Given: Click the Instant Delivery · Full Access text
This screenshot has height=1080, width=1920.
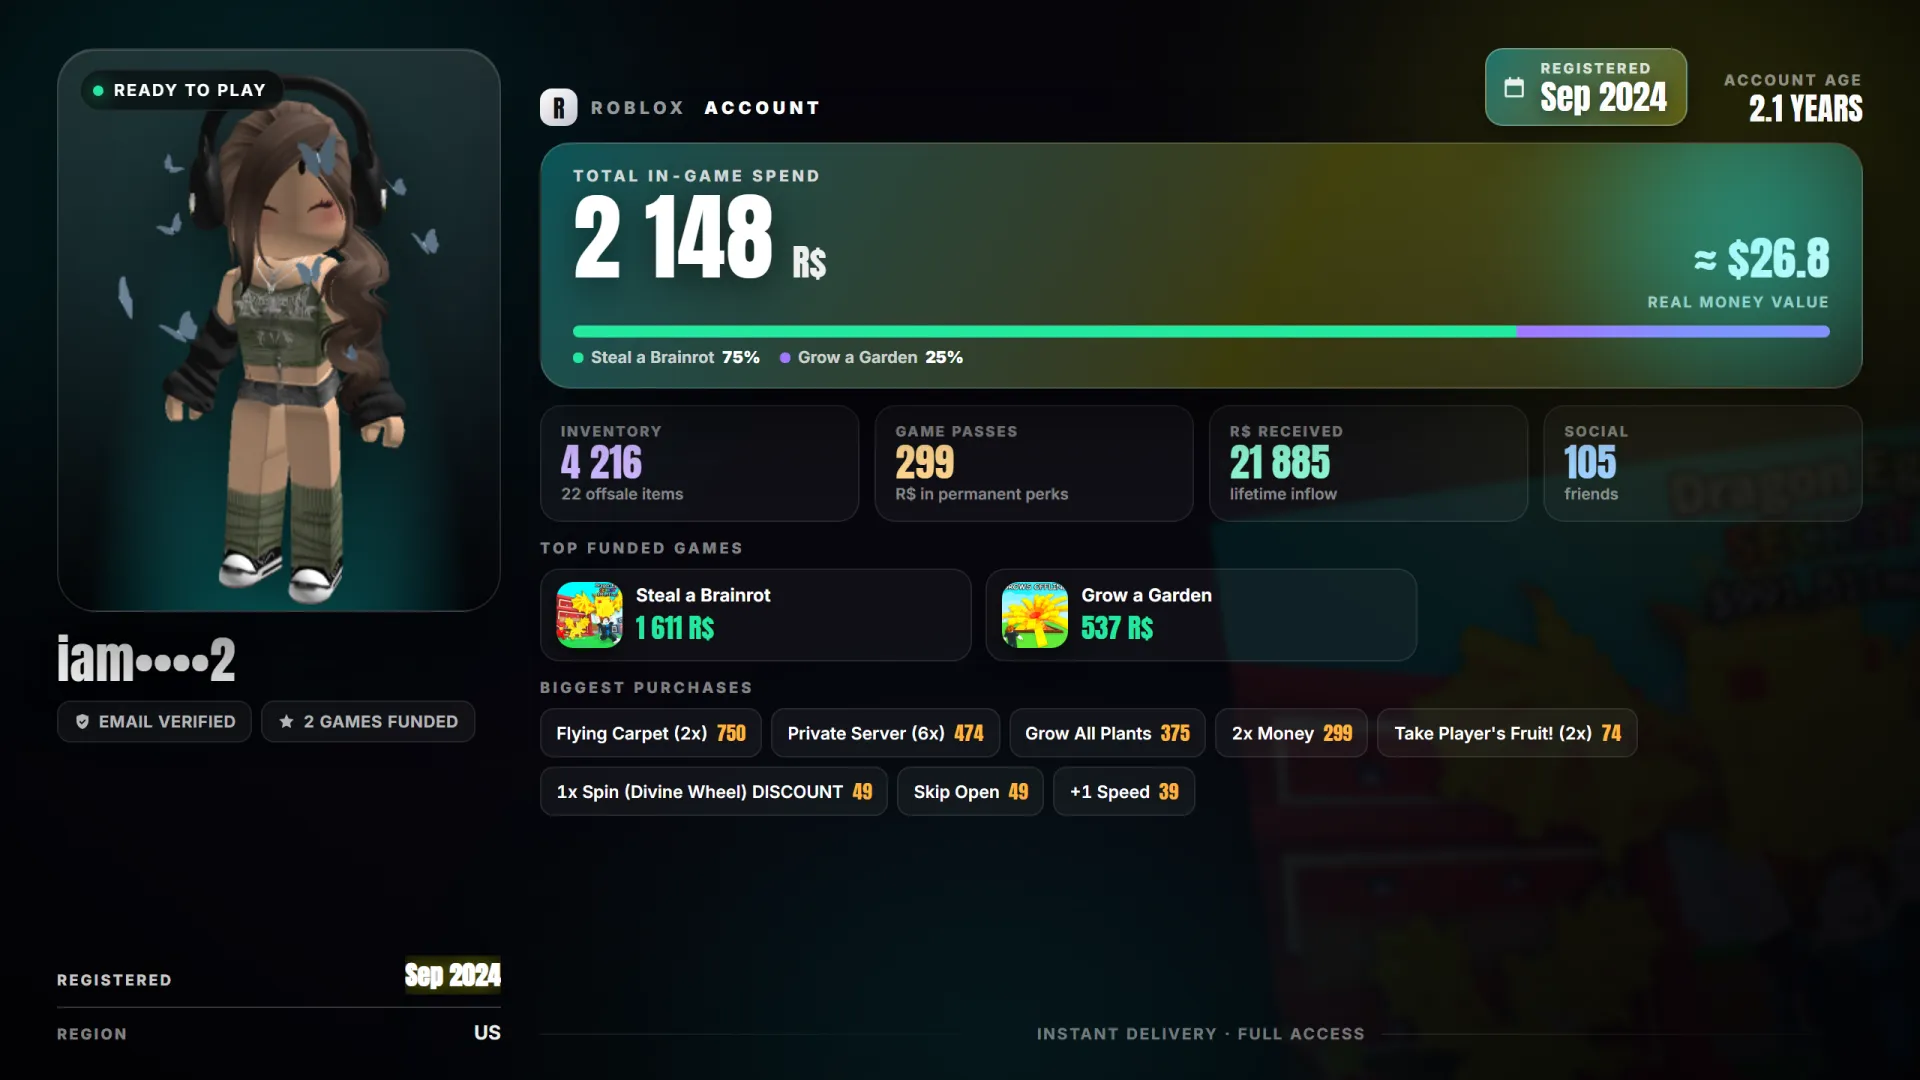Looking at the screenshot, I should click(x=1200, y=1034).
